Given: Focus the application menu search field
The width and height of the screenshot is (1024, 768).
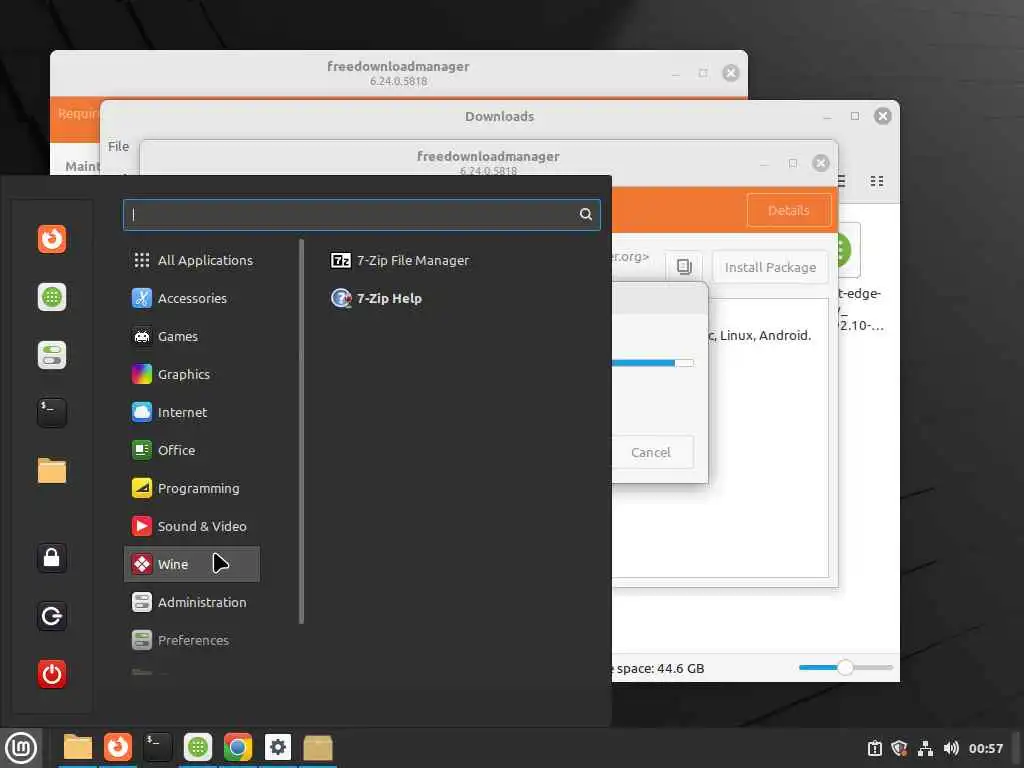Looking at the screenshot, I should pyautogui.click(x=361, y=215).
